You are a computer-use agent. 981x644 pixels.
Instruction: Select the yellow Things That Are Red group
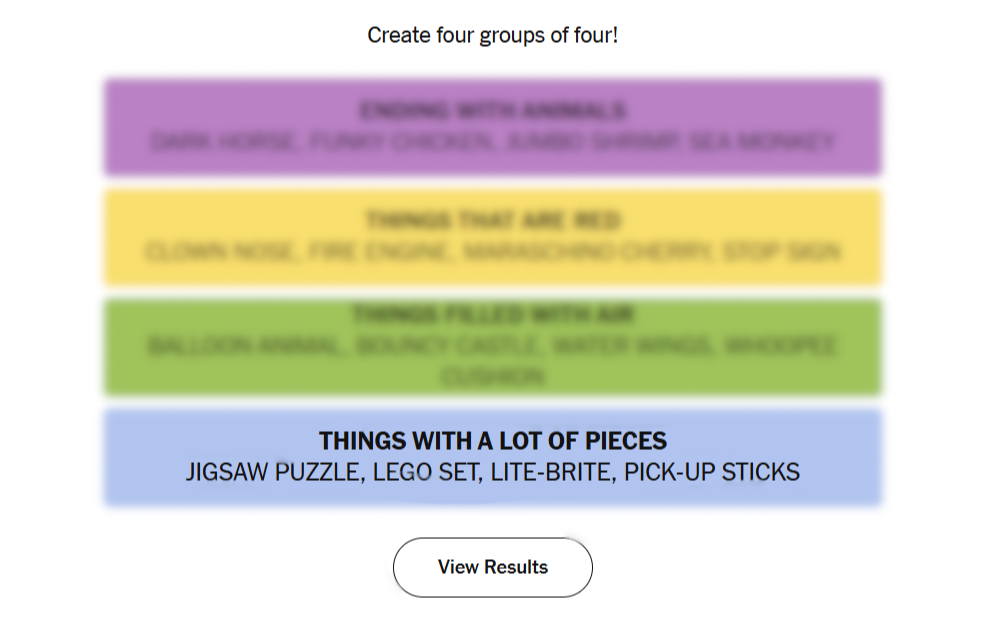pyautogui.click(x=492, y=237)
